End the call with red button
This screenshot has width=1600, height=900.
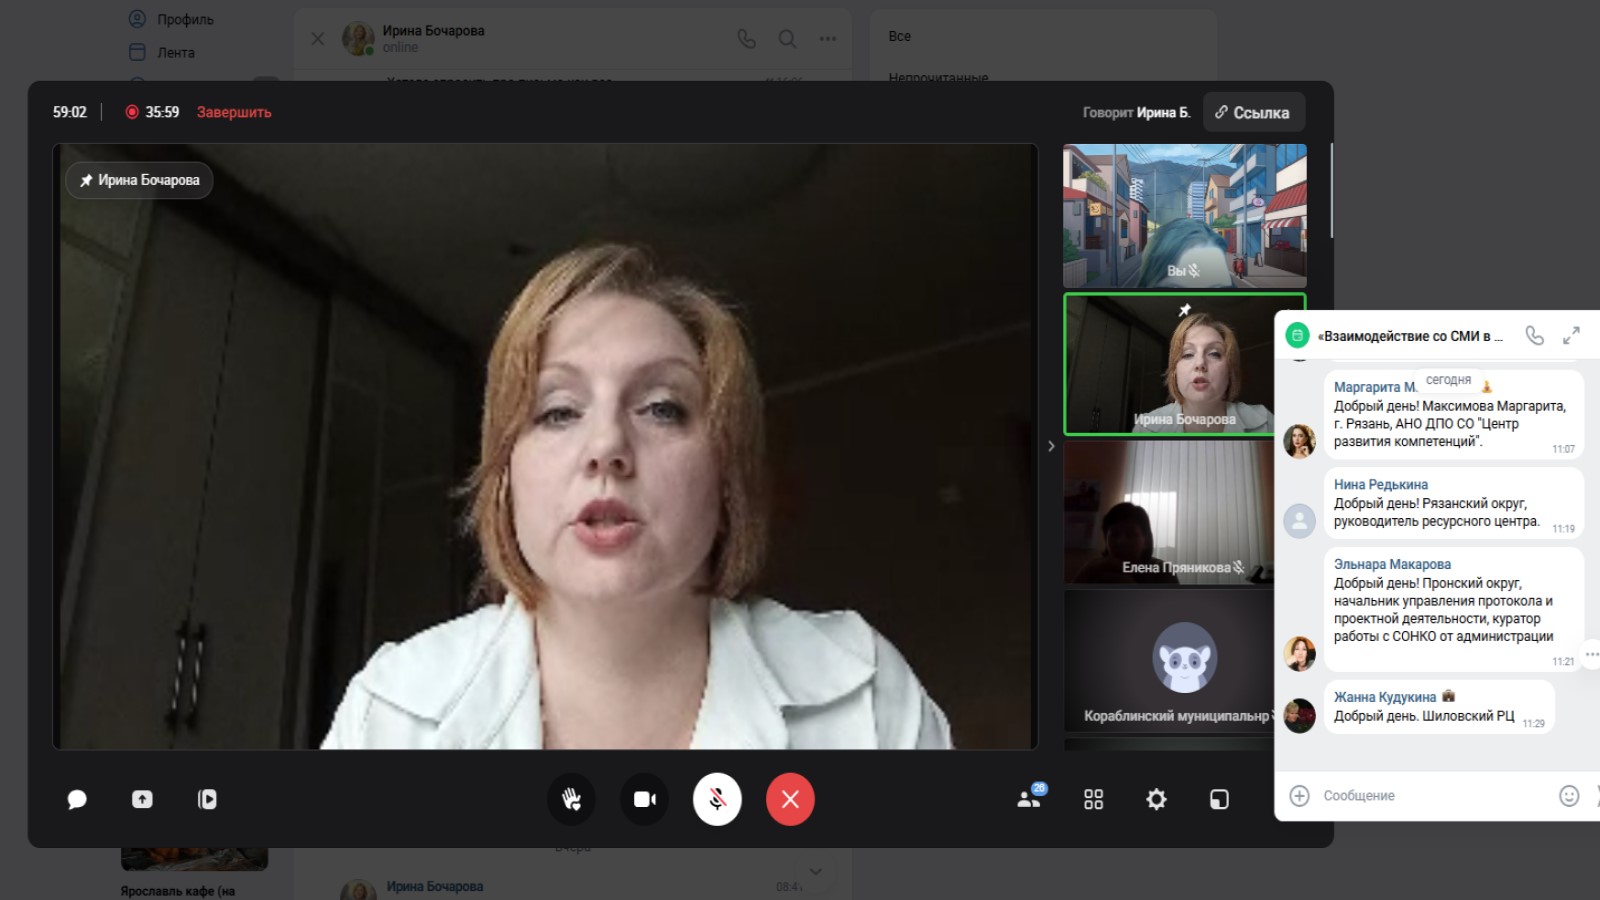pyautogui.click(x=790, y=799)
